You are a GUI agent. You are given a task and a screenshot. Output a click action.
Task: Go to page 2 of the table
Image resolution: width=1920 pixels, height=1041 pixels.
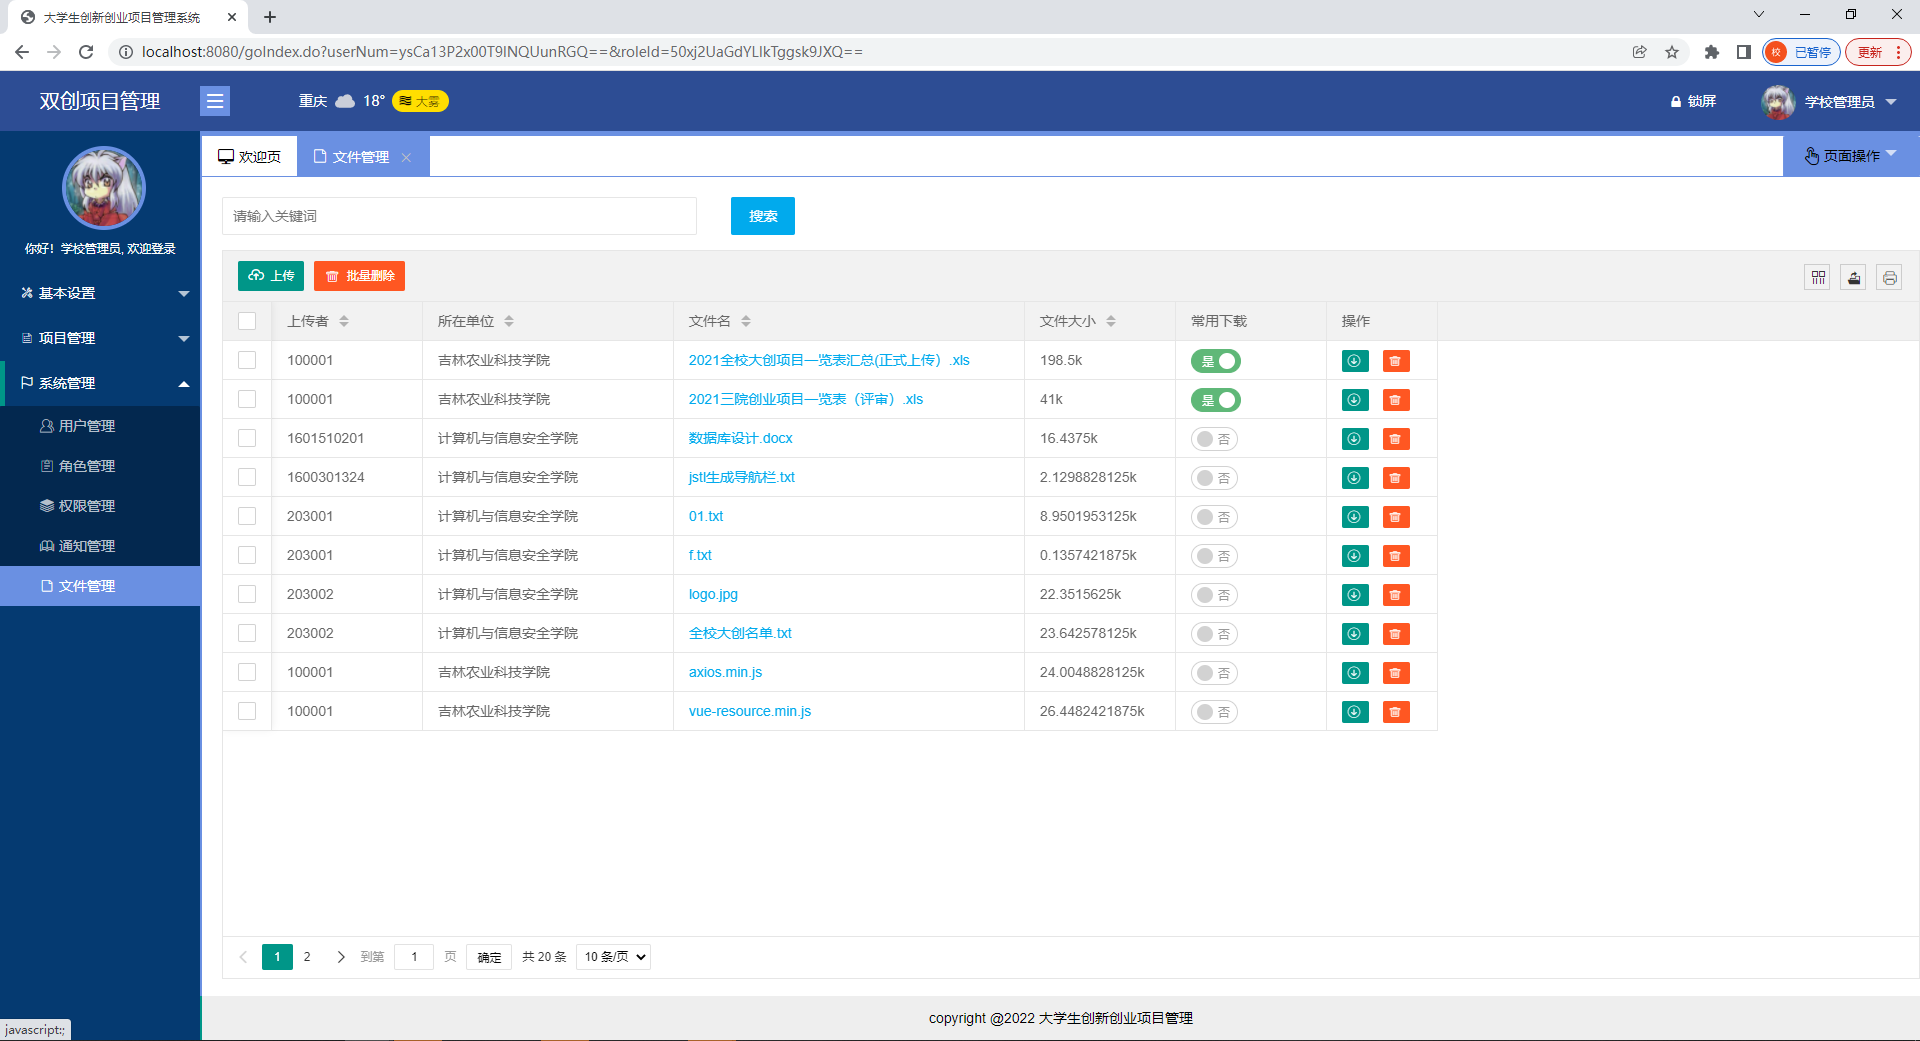coord(307,957)
